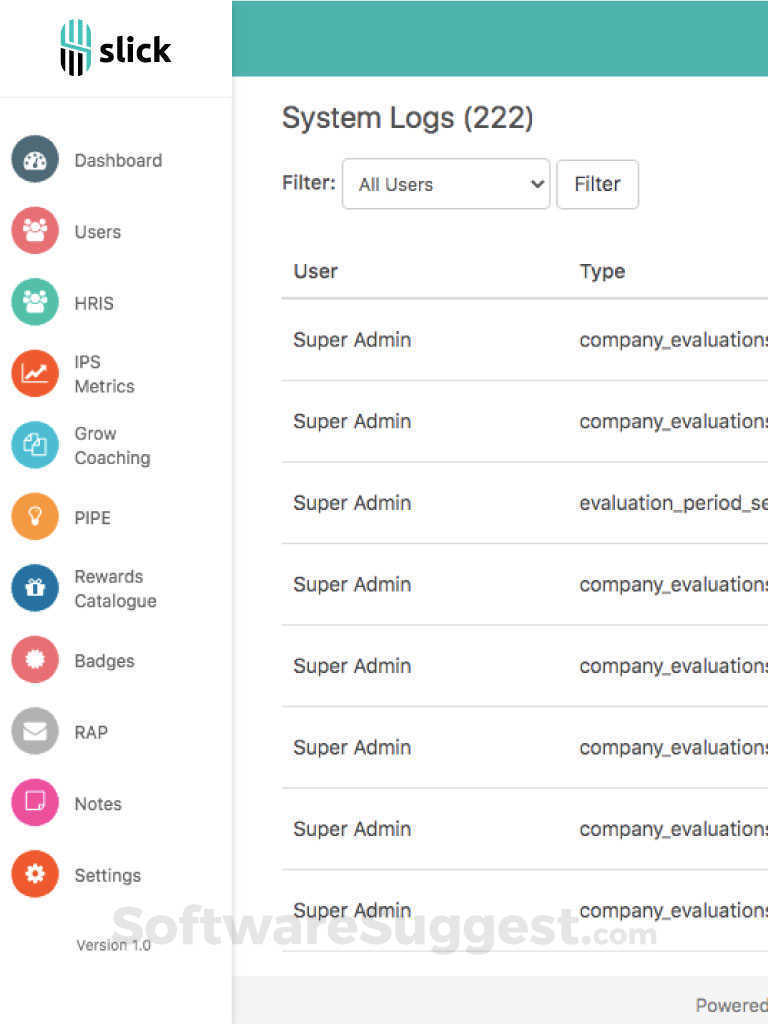
Task: Open the All Users filter dropdown
Action: [446, 184]
